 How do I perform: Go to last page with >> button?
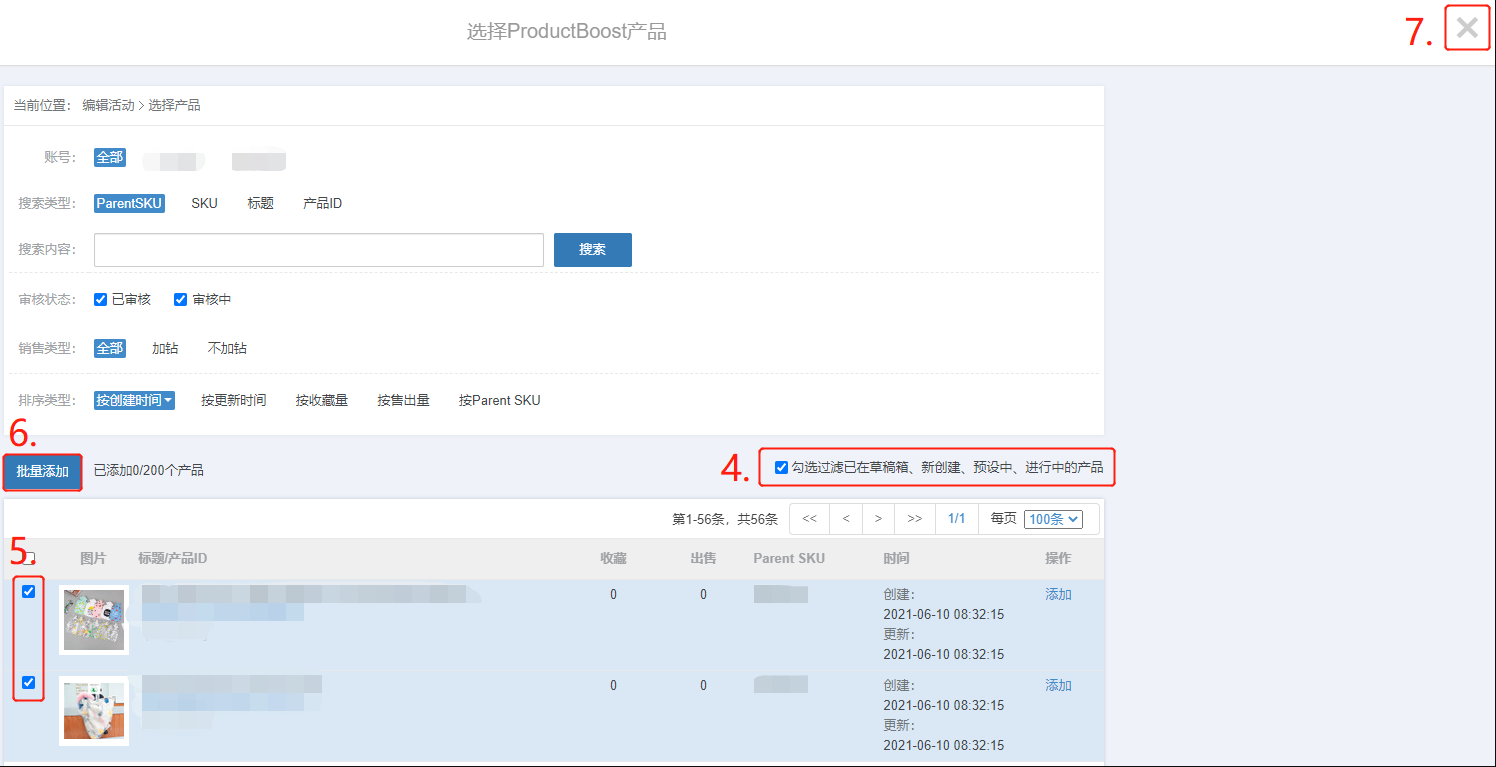tap(915, 519)
